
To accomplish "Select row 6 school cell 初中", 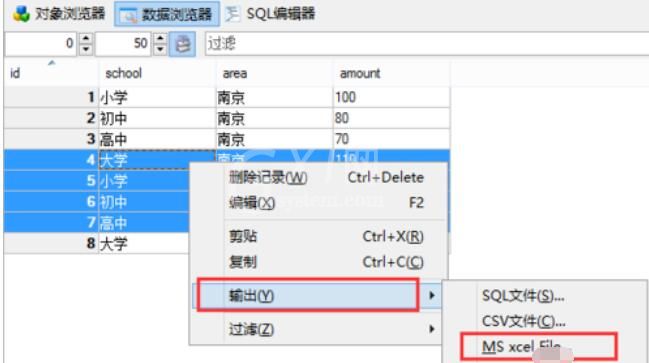I will (x=144, y=202).
